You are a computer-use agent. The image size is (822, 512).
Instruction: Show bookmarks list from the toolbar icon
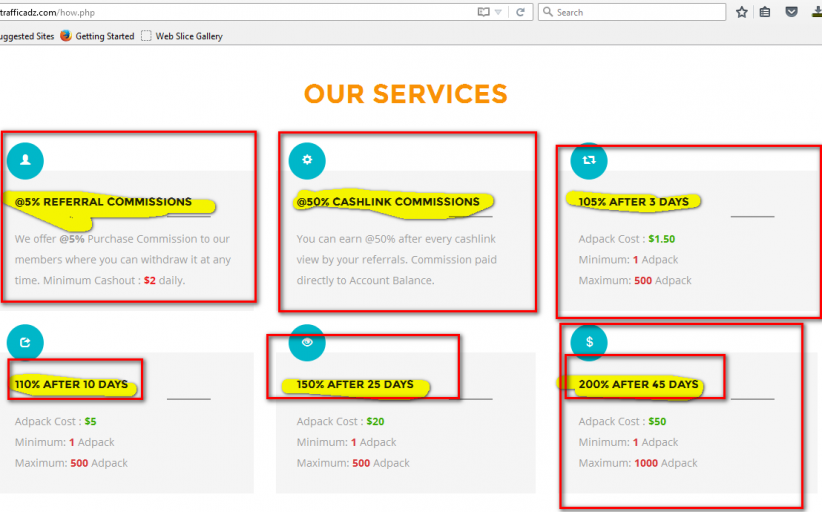(x=765, y=12)
